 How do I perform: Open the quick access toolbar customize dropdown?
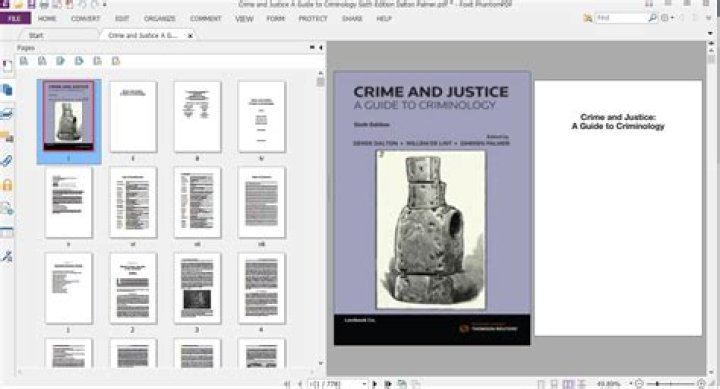pos(105,5)
